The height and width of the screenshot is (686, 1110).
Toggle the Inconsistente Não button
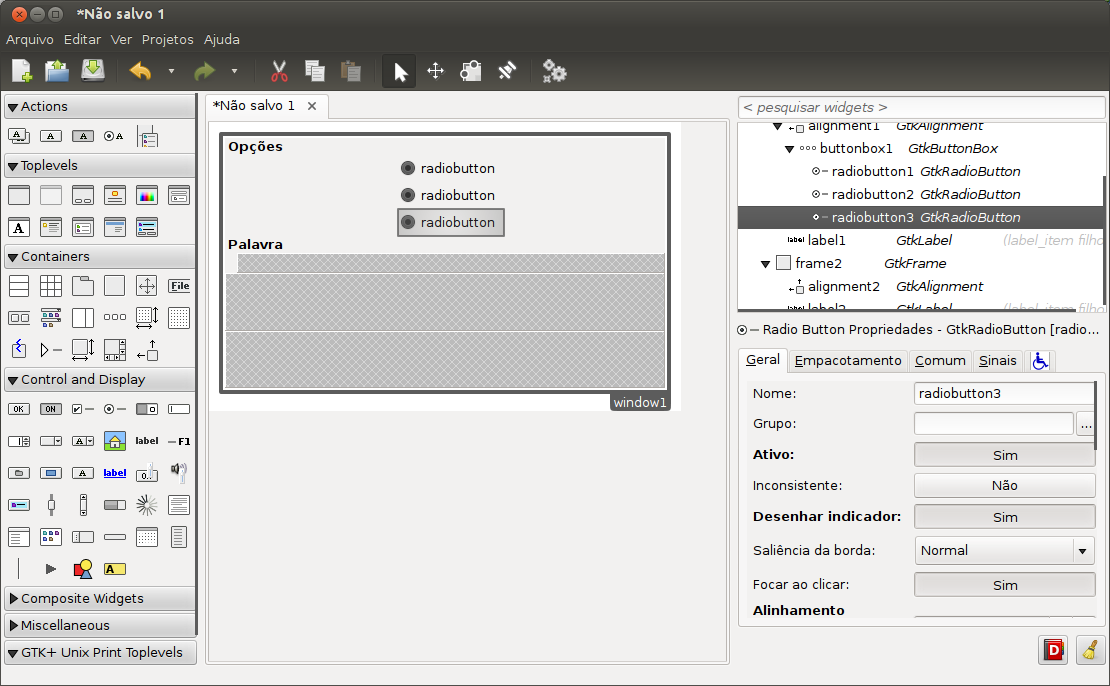pos(1005,486)
